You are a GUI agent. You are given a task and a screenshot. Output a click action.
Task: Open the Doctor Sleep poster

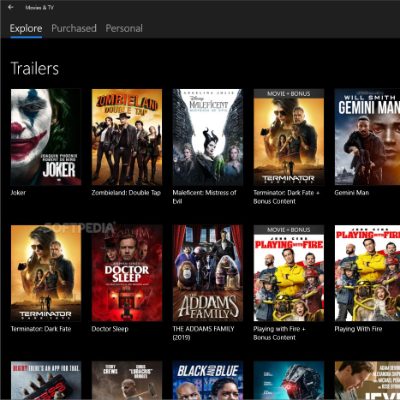click(x=127, y=273)
